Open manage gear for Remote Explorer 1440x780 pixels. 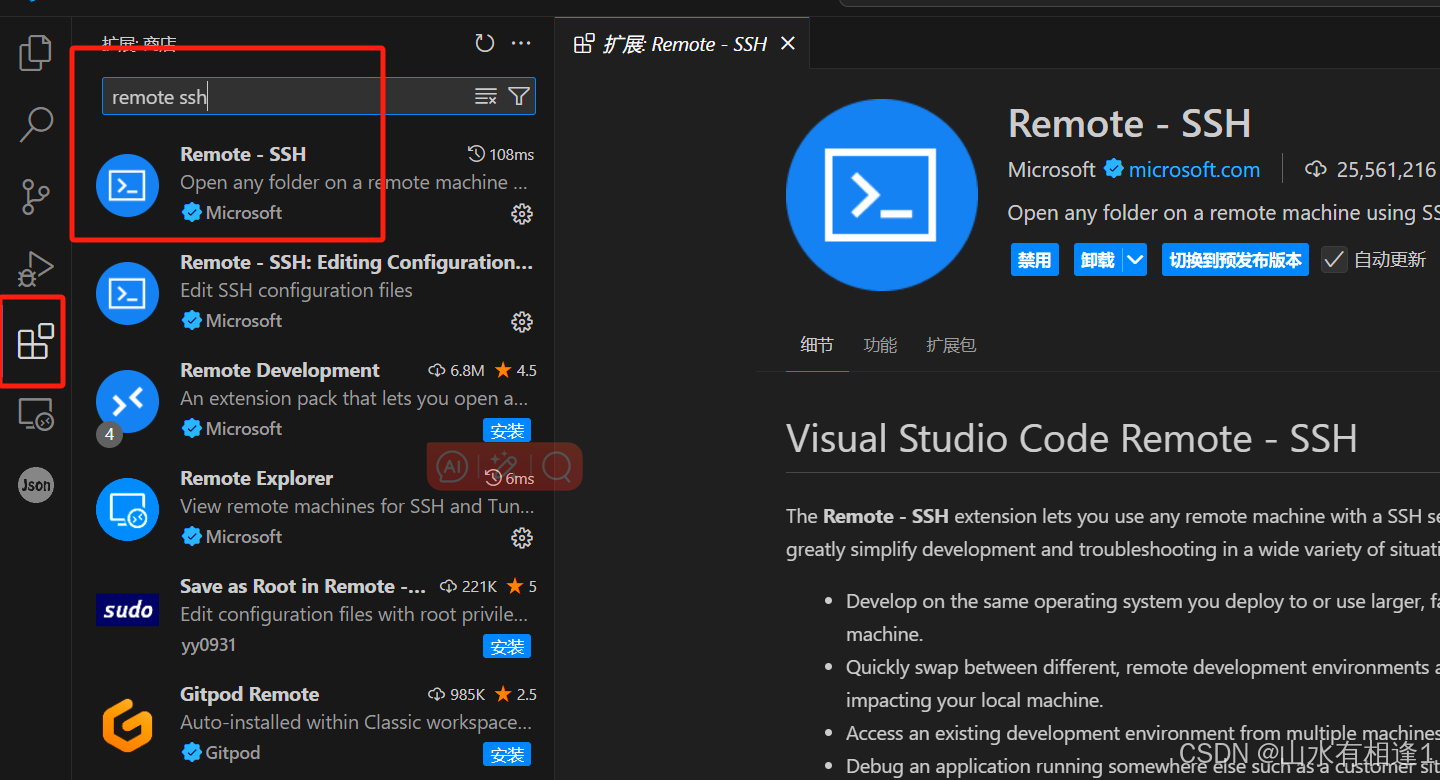(521, 538)
